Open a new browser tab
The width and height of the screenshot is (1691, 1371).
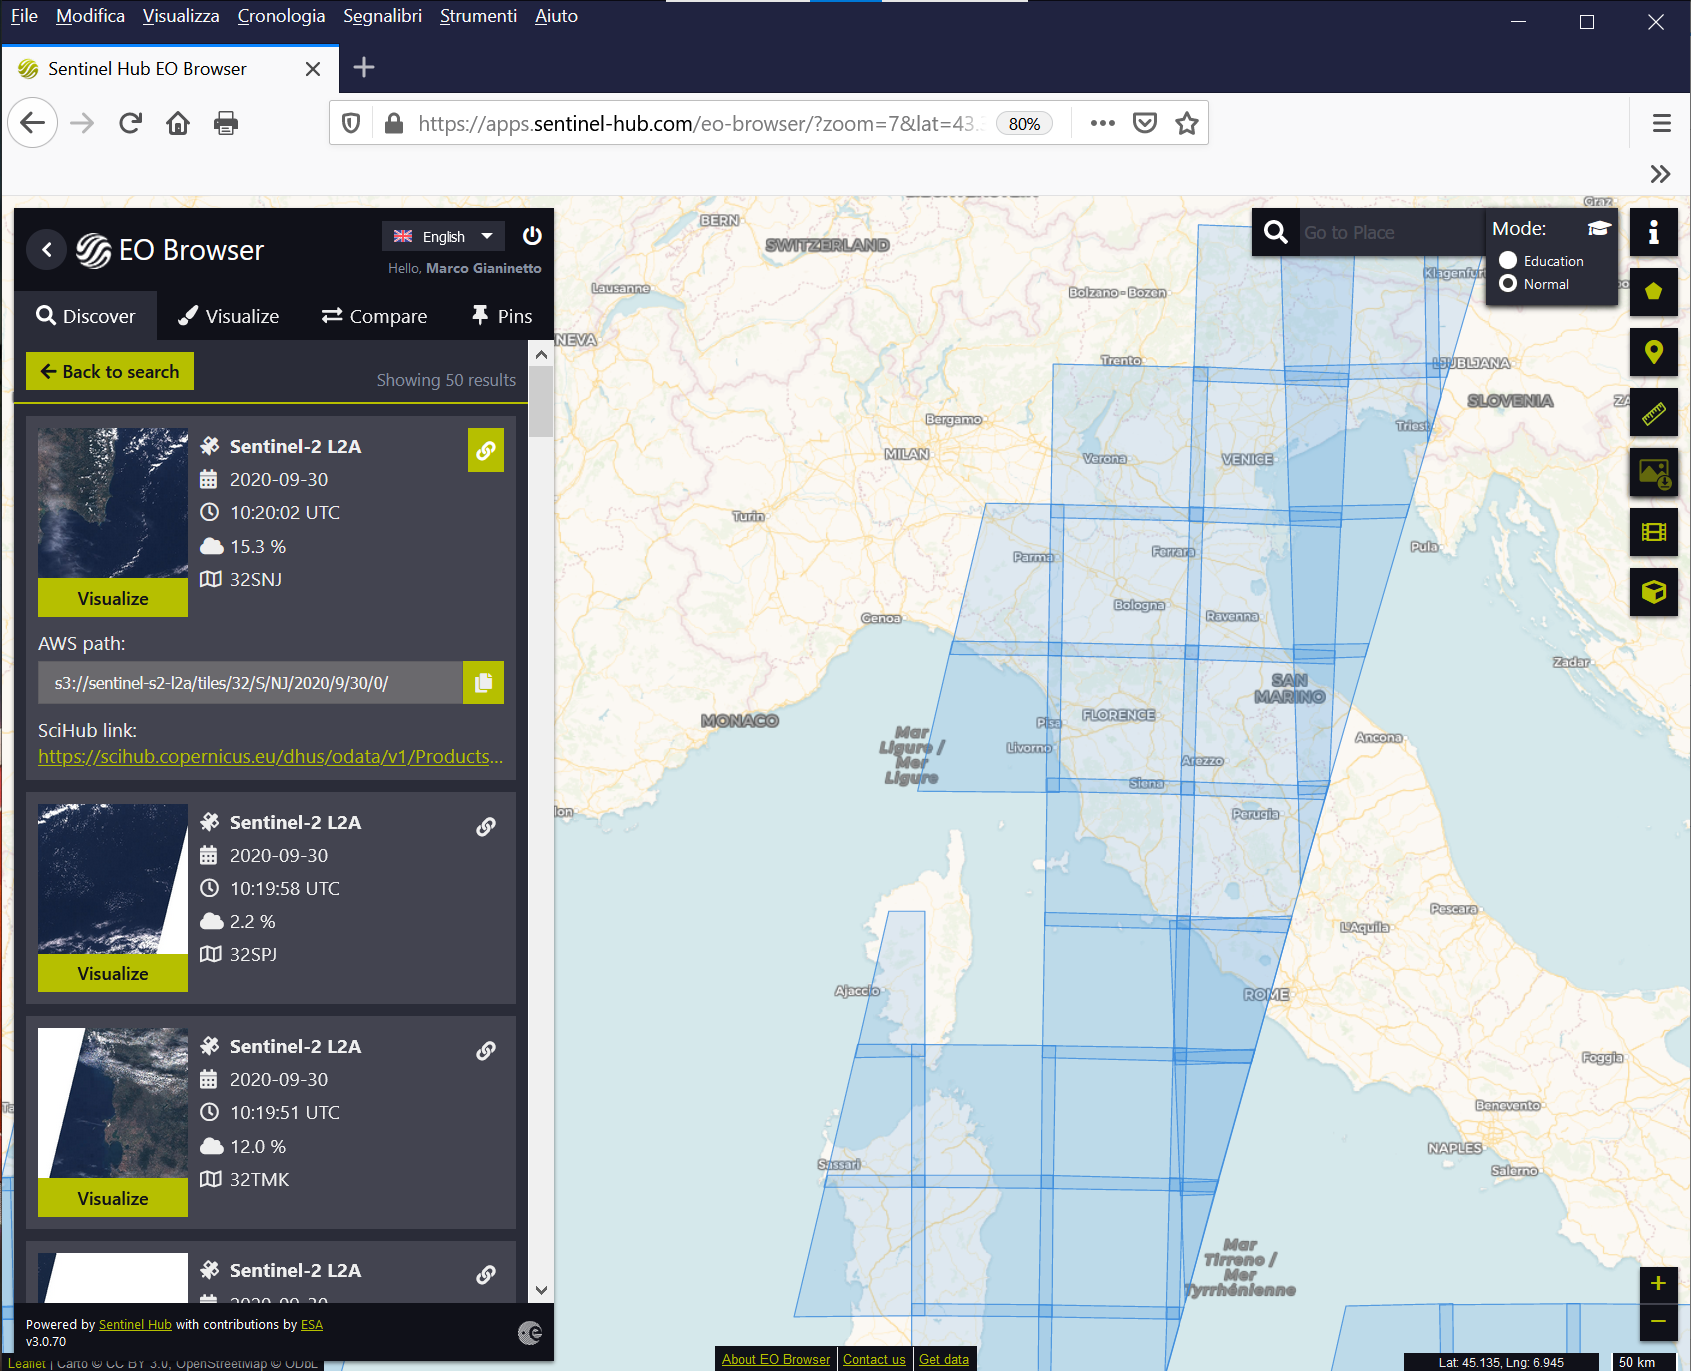[364, 67]
